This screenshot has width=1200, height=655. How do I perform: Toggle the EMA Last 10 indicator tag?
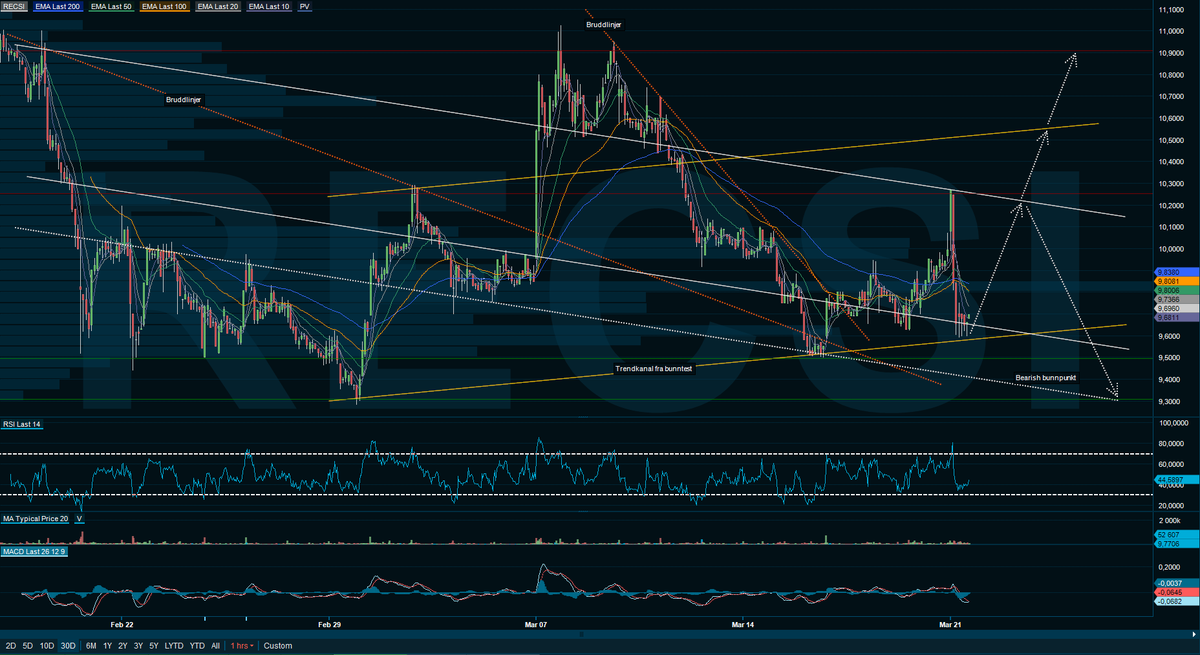[x=270, y=6]
